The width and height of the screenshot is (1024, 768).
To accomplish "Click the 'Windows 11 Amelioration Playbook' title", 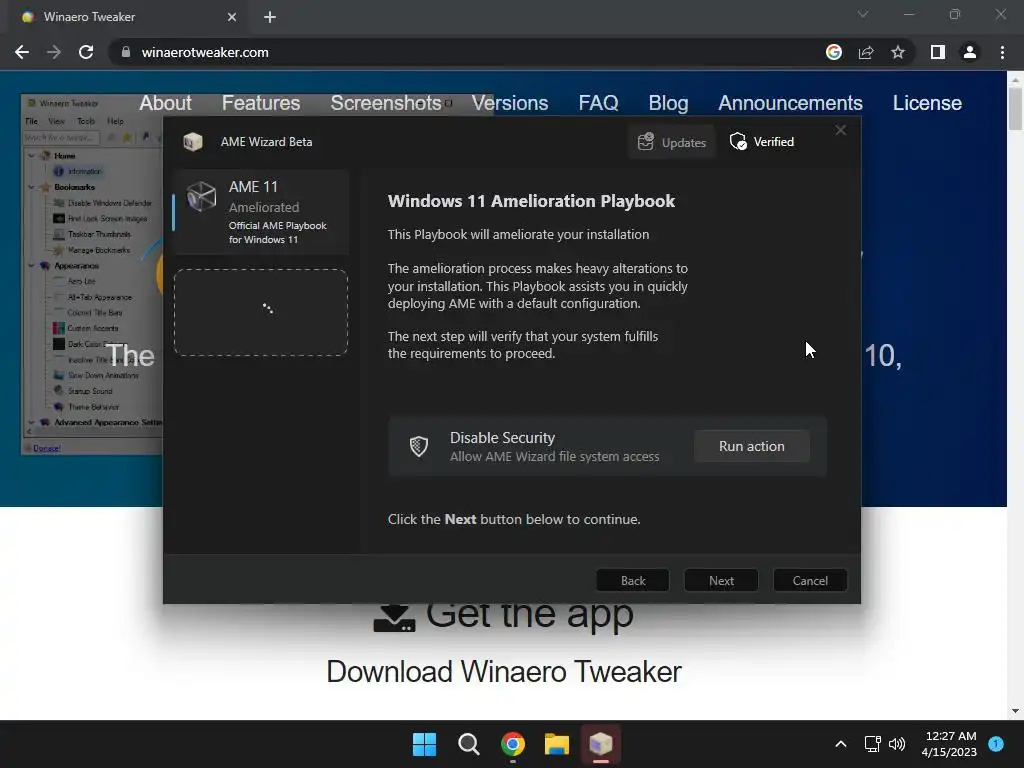I will coord(531,201).
